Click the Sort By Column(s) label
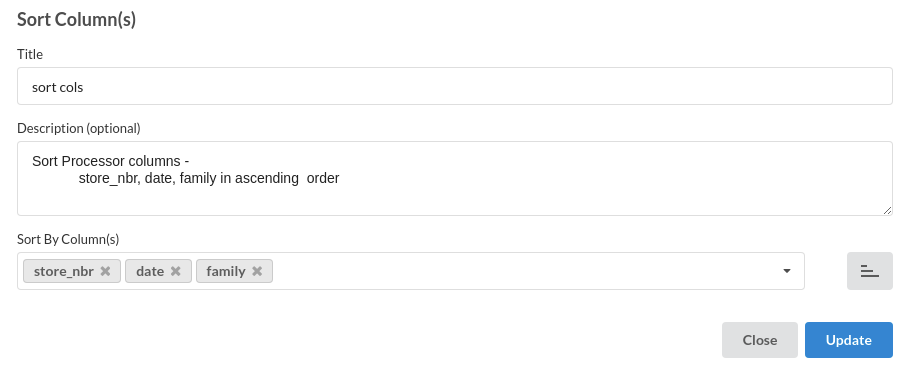 pos(68,239)
